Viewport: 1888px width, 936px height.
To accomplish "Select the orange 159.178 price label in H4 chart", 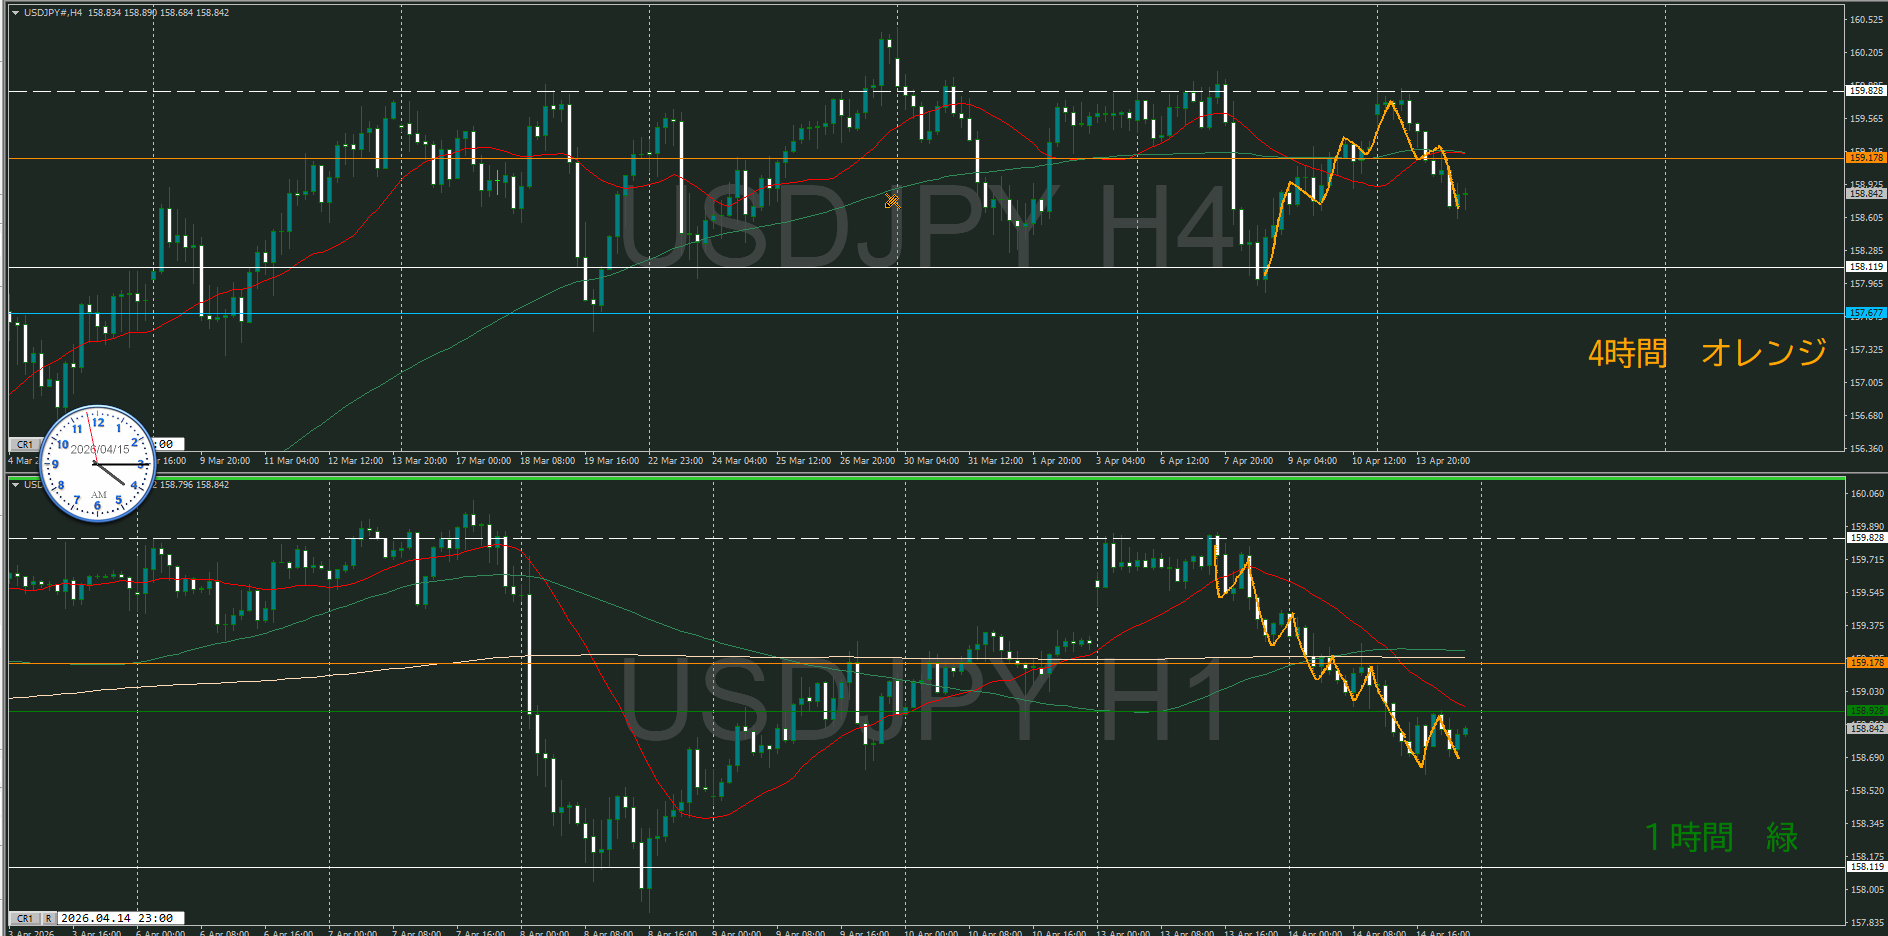I will [x=1865, y=157].
